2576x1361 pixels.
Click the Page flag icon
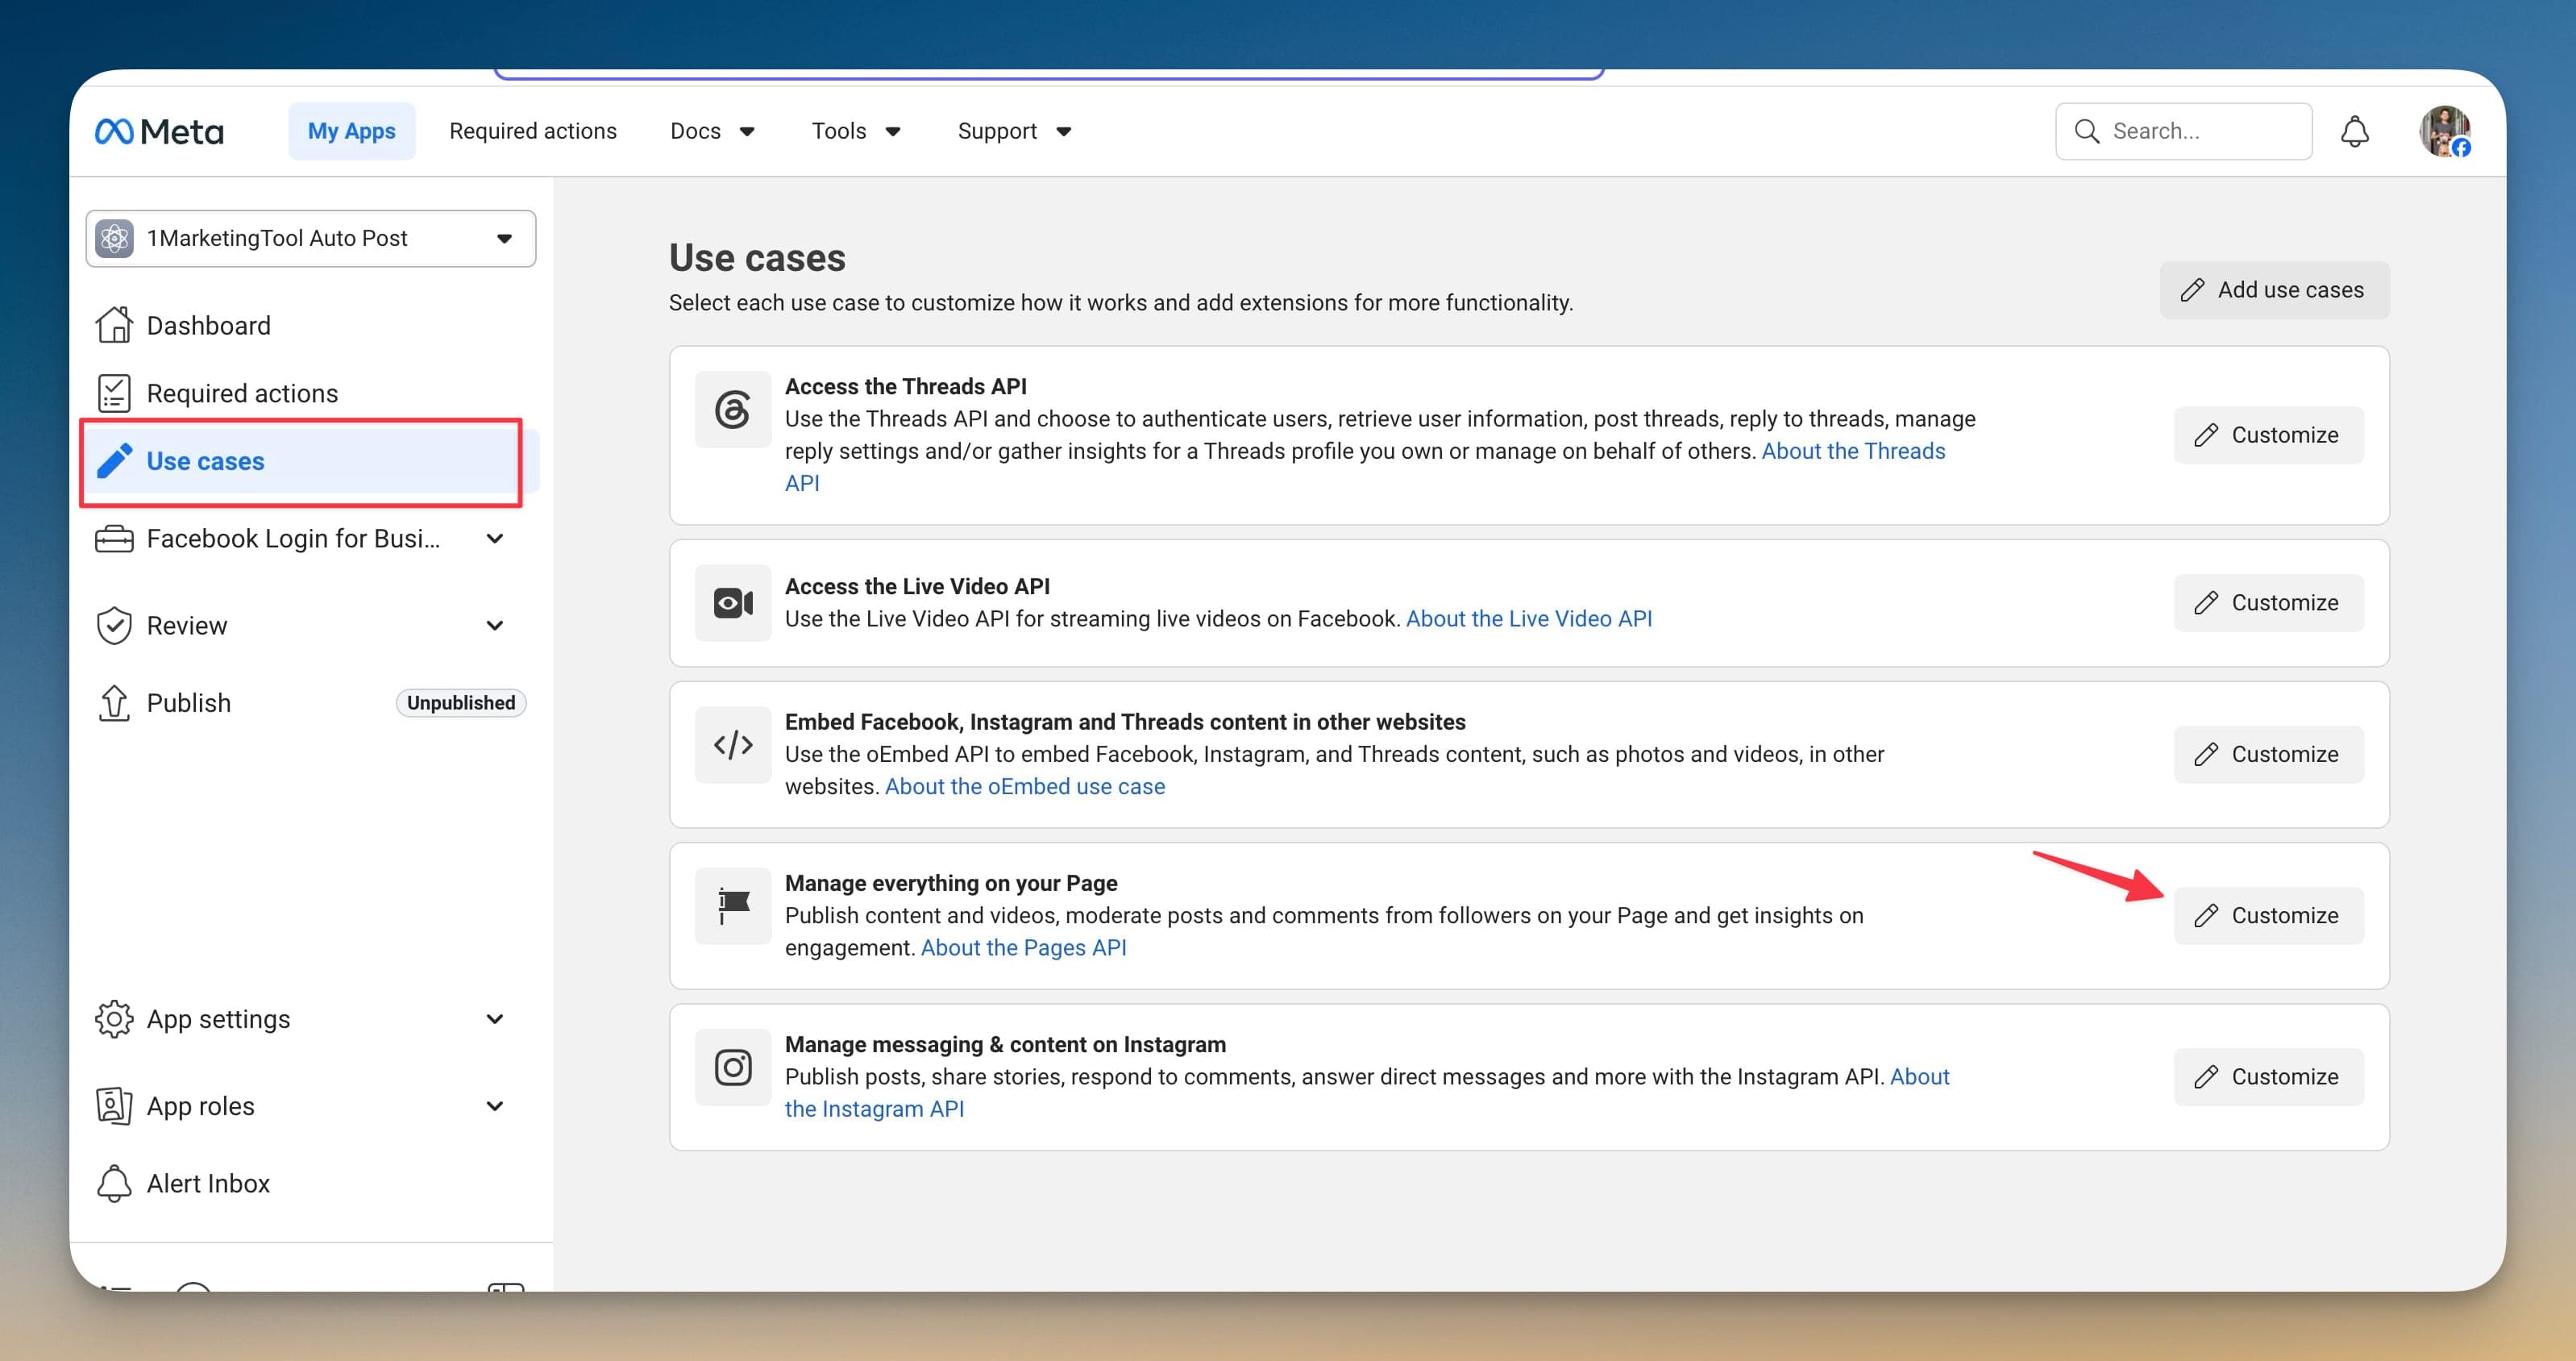coord(733,906)
